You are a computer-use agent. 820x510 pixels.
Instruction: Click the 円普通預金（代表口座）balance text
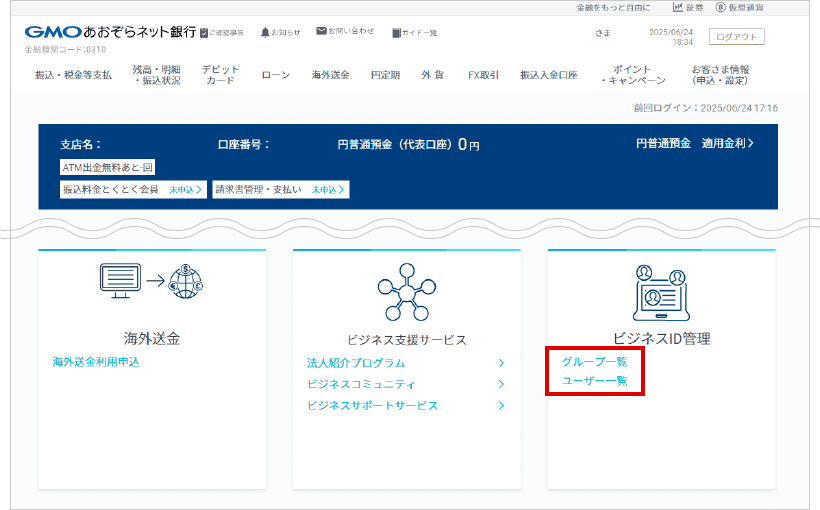point(408,144)
